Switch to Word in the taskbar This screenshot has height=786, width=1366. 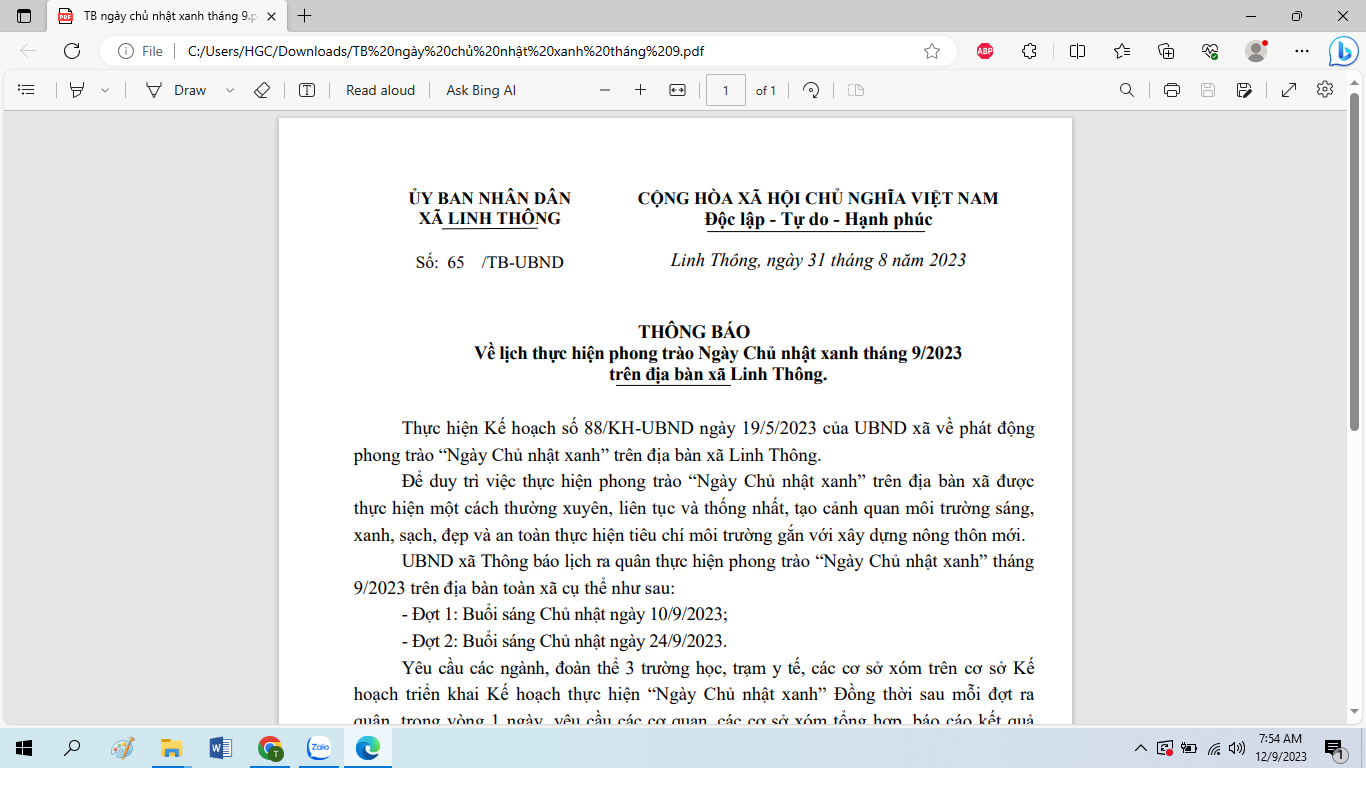coord(221,747)
